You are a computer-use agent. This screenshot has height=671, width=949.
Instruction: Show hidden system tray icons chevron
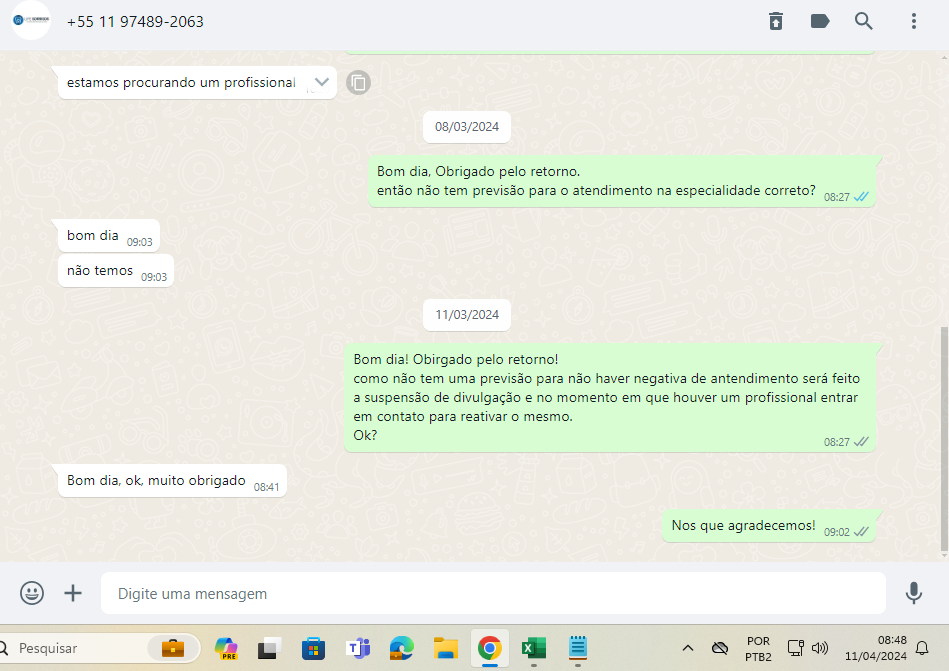point(688,648)
